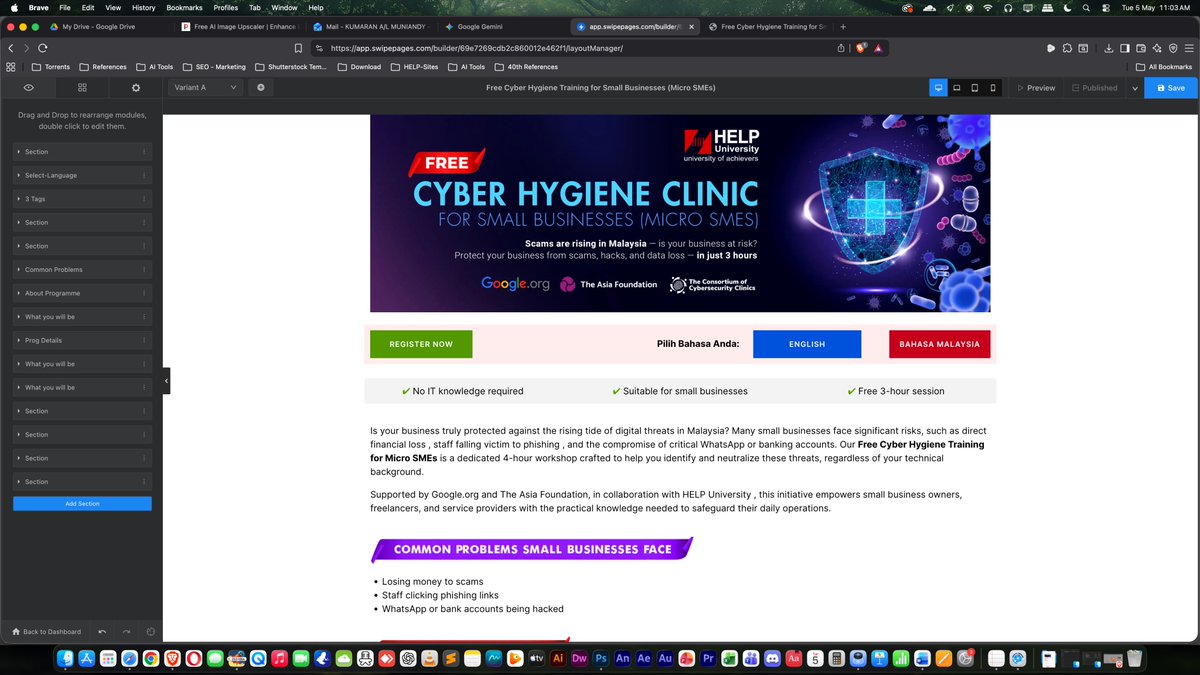
Task: Click the blue ENGLISH language button
Action: point(807,344)
